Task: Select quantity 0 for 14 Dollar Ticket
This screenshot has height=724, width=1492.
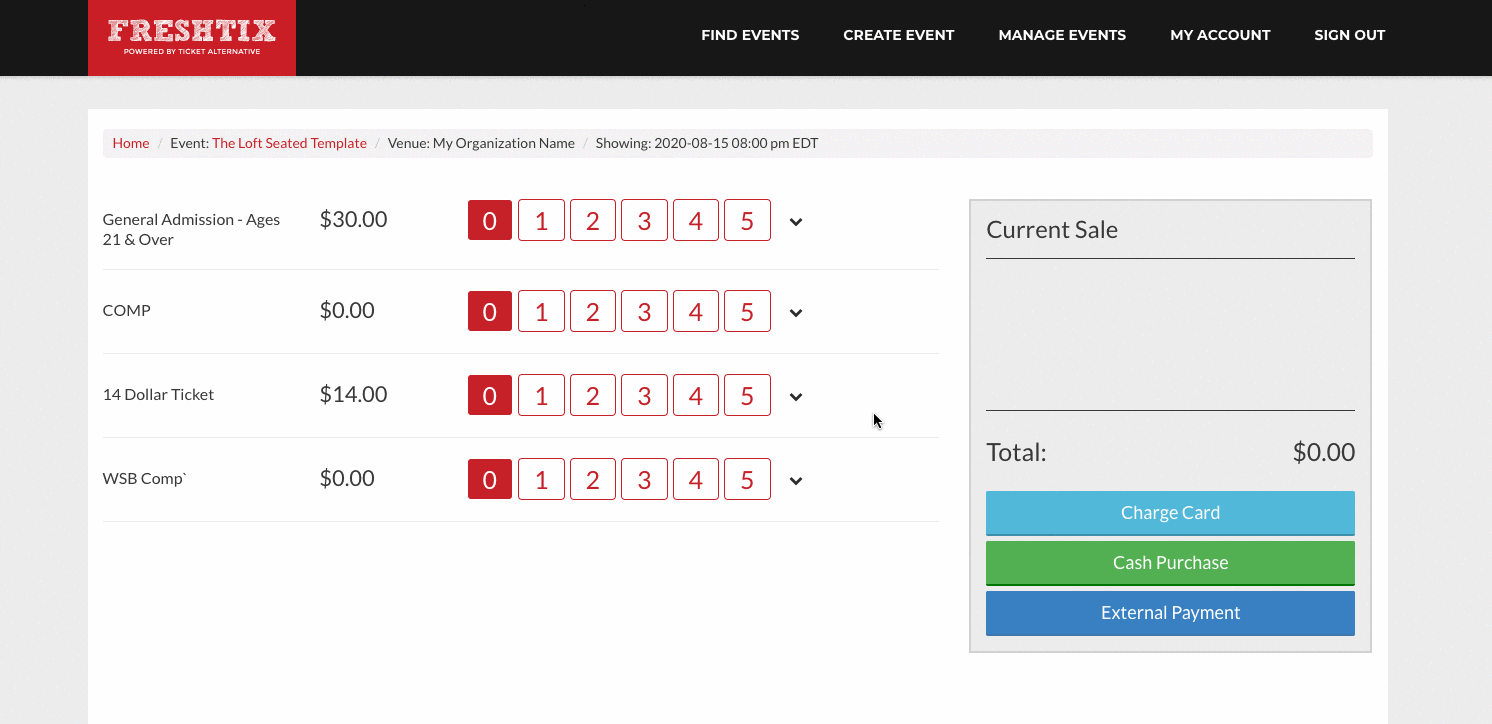Action: click(490, 395)
